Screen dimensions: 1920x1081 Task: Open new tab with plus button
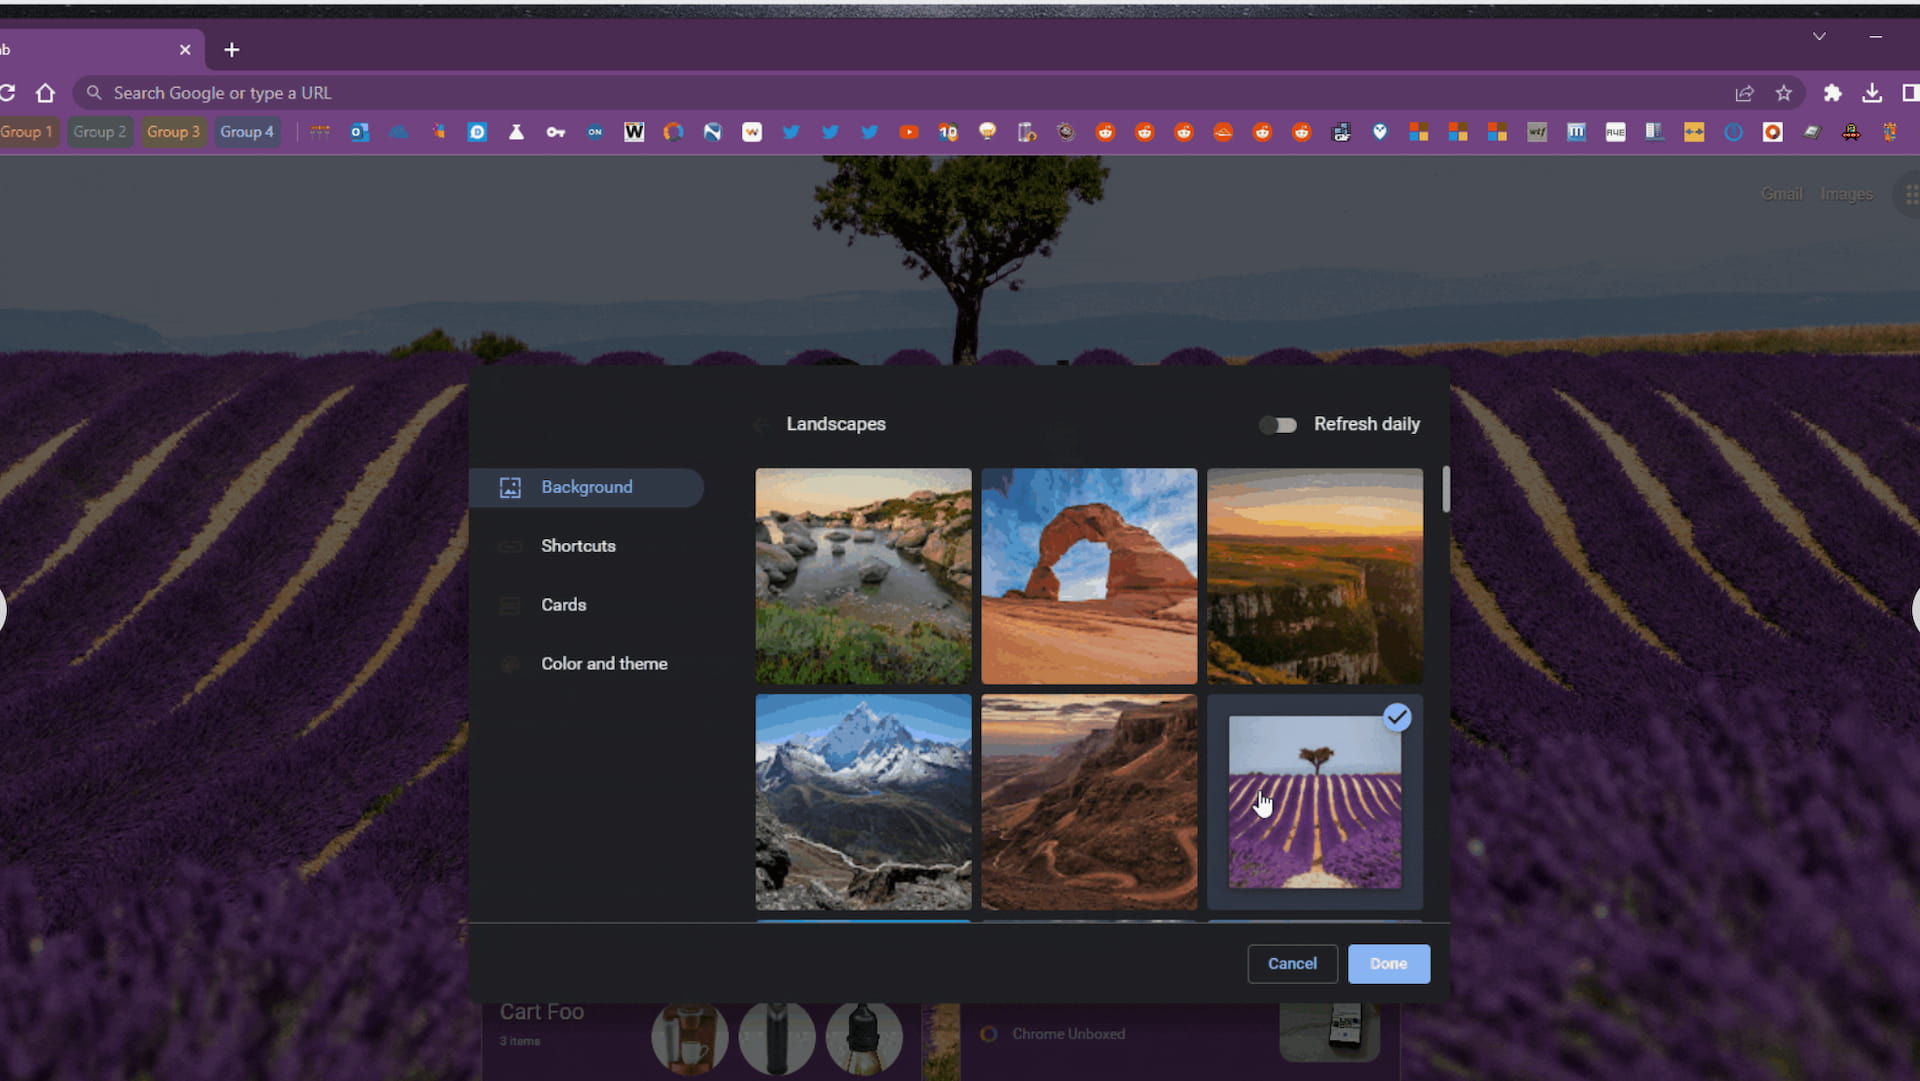[233, 49]
